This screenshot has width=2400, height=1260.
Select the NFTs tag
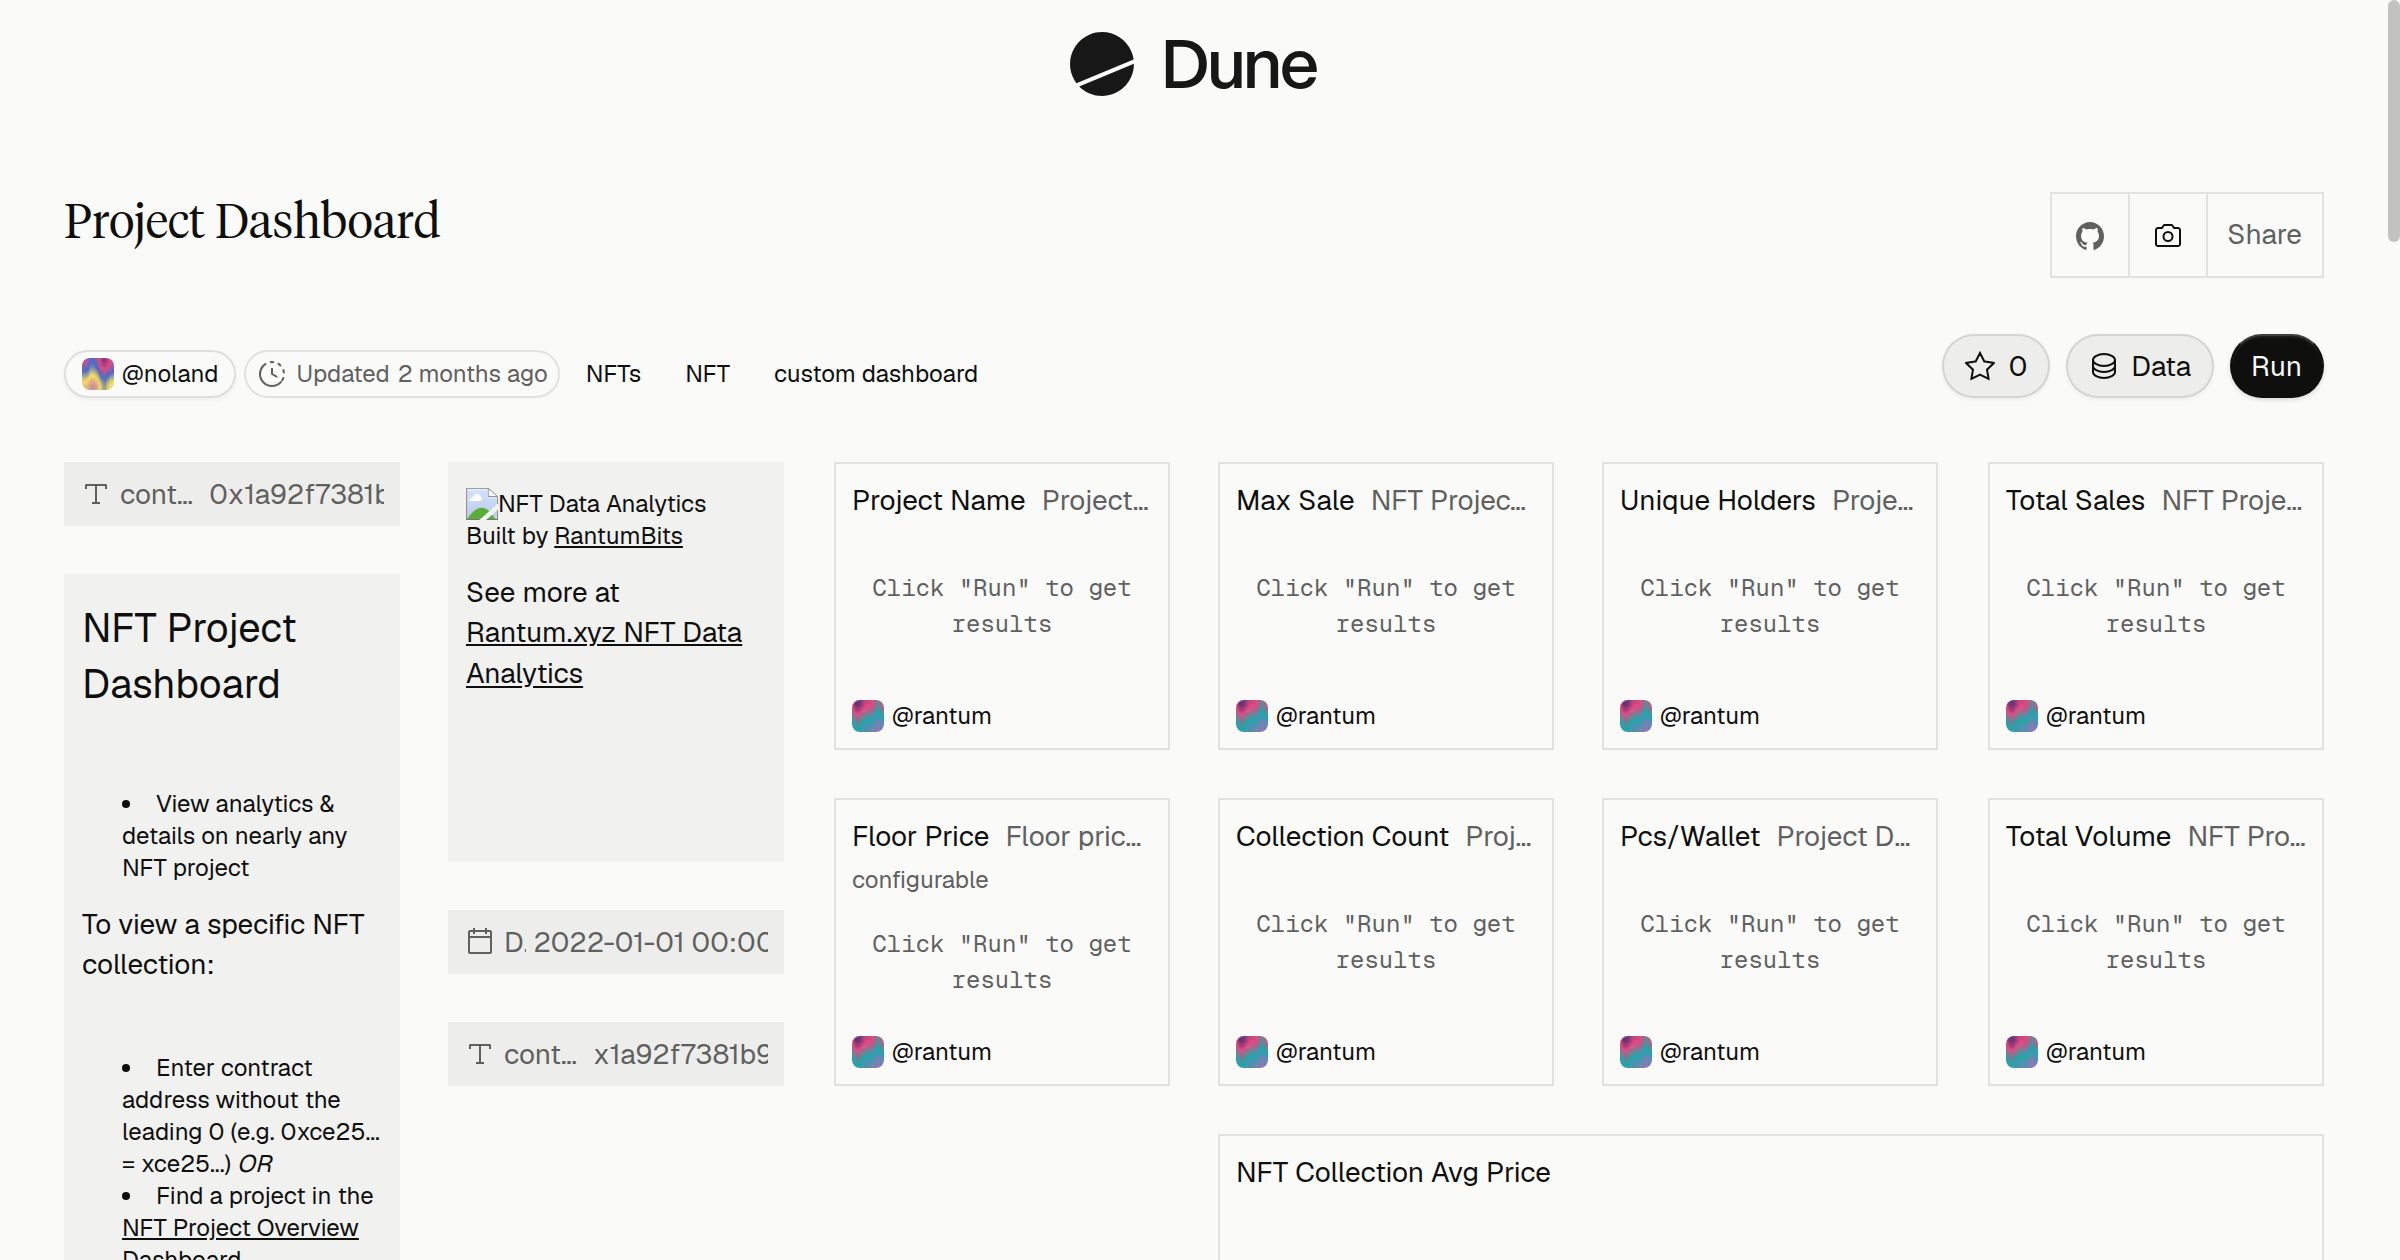pos(613,374)
